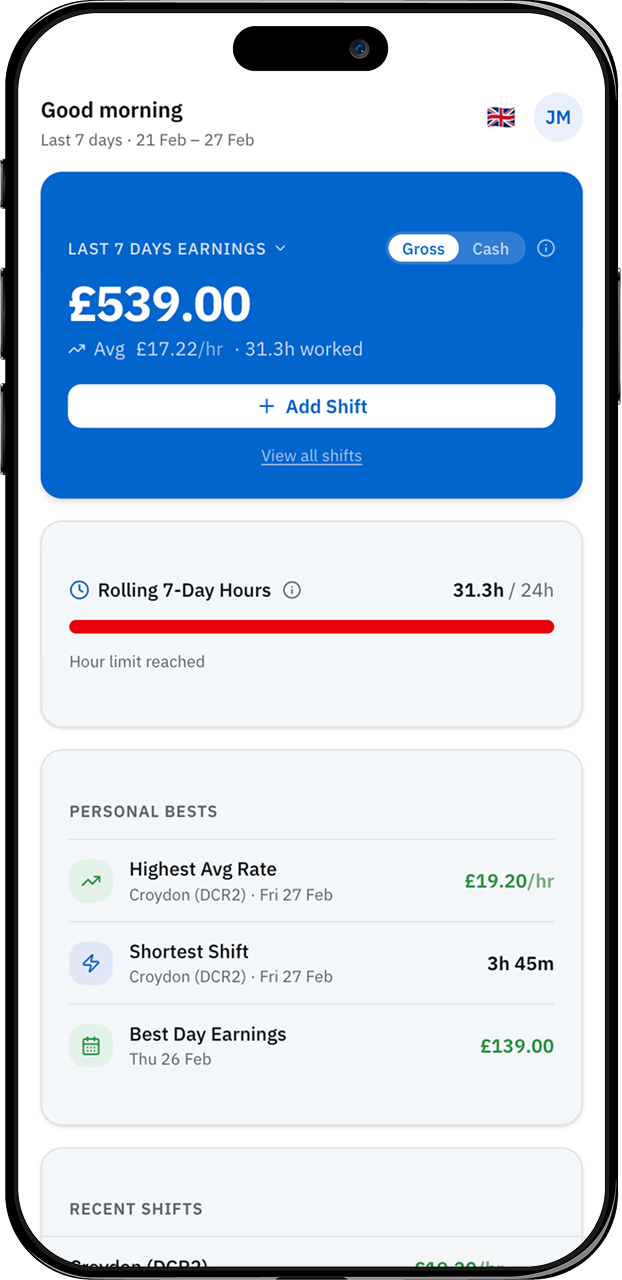Viewport: 622px width, 1280px height.
Task: Click the info icon beside Rolling 7-Day Hours
Action: point(291,590)
